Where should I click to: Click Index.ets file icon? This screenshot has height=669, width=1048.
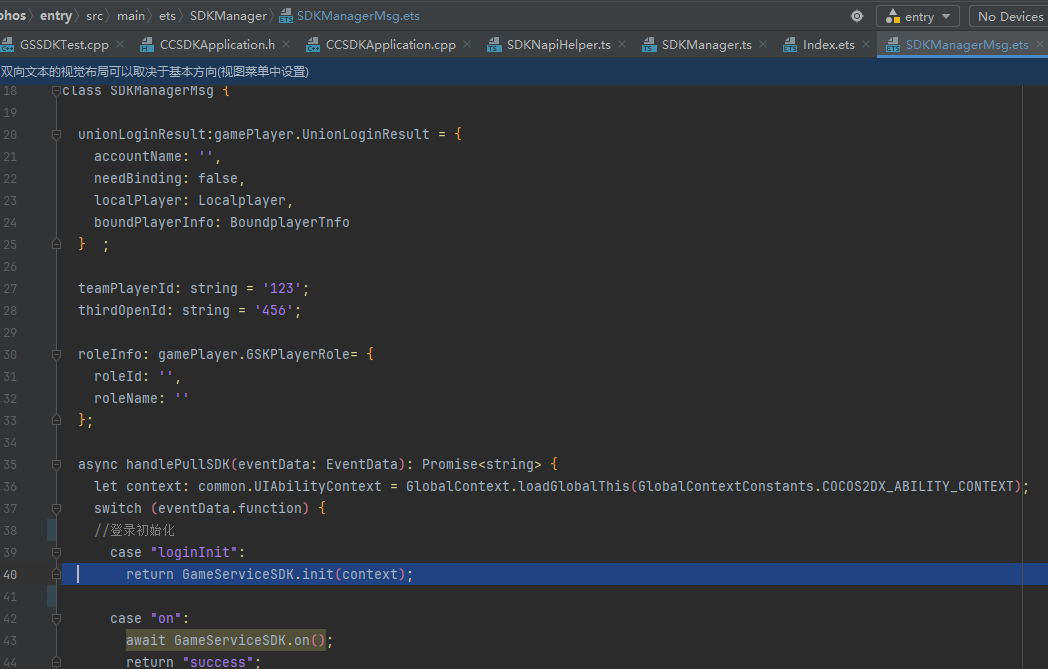click(789, 45)
